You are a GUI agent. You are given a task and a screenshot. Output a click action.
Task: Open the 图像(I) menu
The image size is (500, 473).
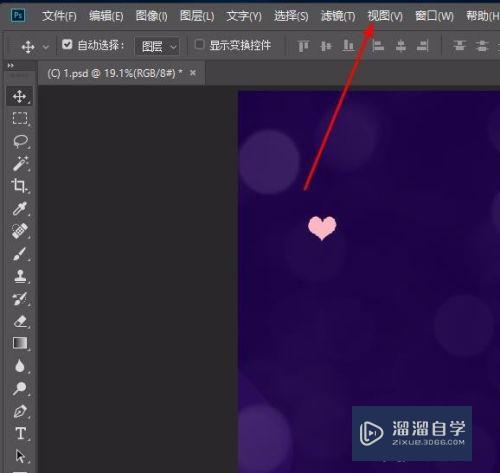(x=152, y=16)
